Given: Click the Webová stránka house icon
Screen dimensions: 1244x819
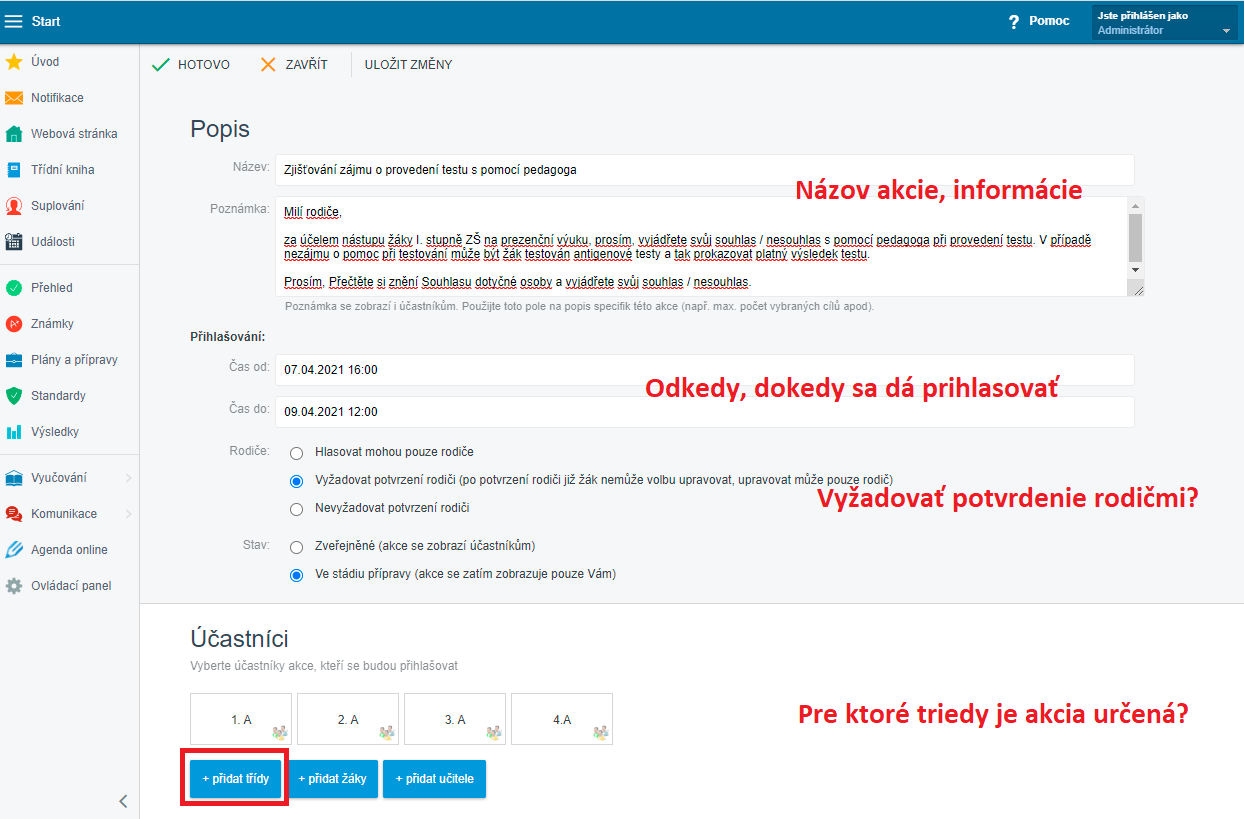Looking at the screenshot, I should point(14,134).
